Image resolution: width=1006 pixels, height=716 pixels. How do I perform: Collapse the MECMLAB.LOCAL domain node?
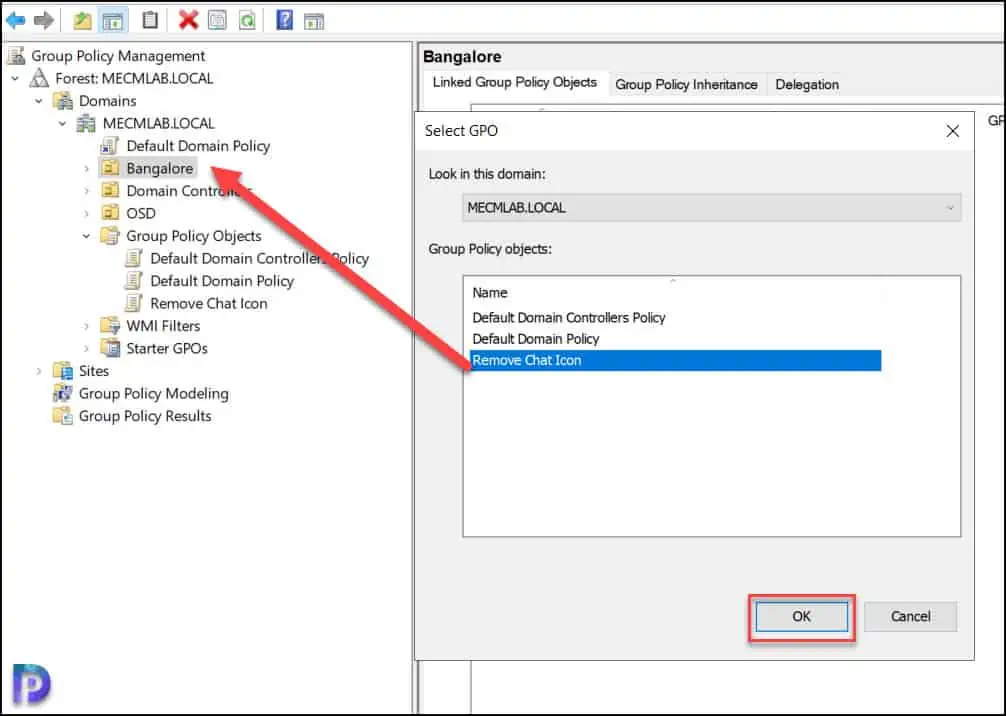[63, 124]
